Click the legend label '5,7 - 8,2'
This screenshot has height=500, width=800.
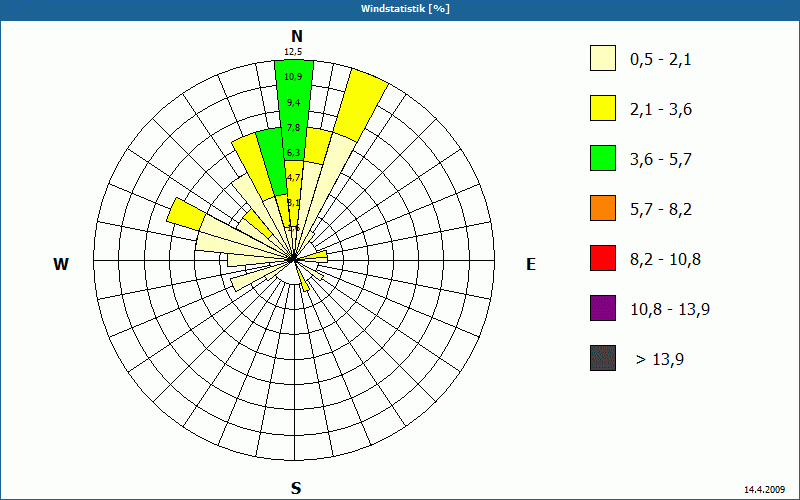pyautogui.click(x=661, y=210)
